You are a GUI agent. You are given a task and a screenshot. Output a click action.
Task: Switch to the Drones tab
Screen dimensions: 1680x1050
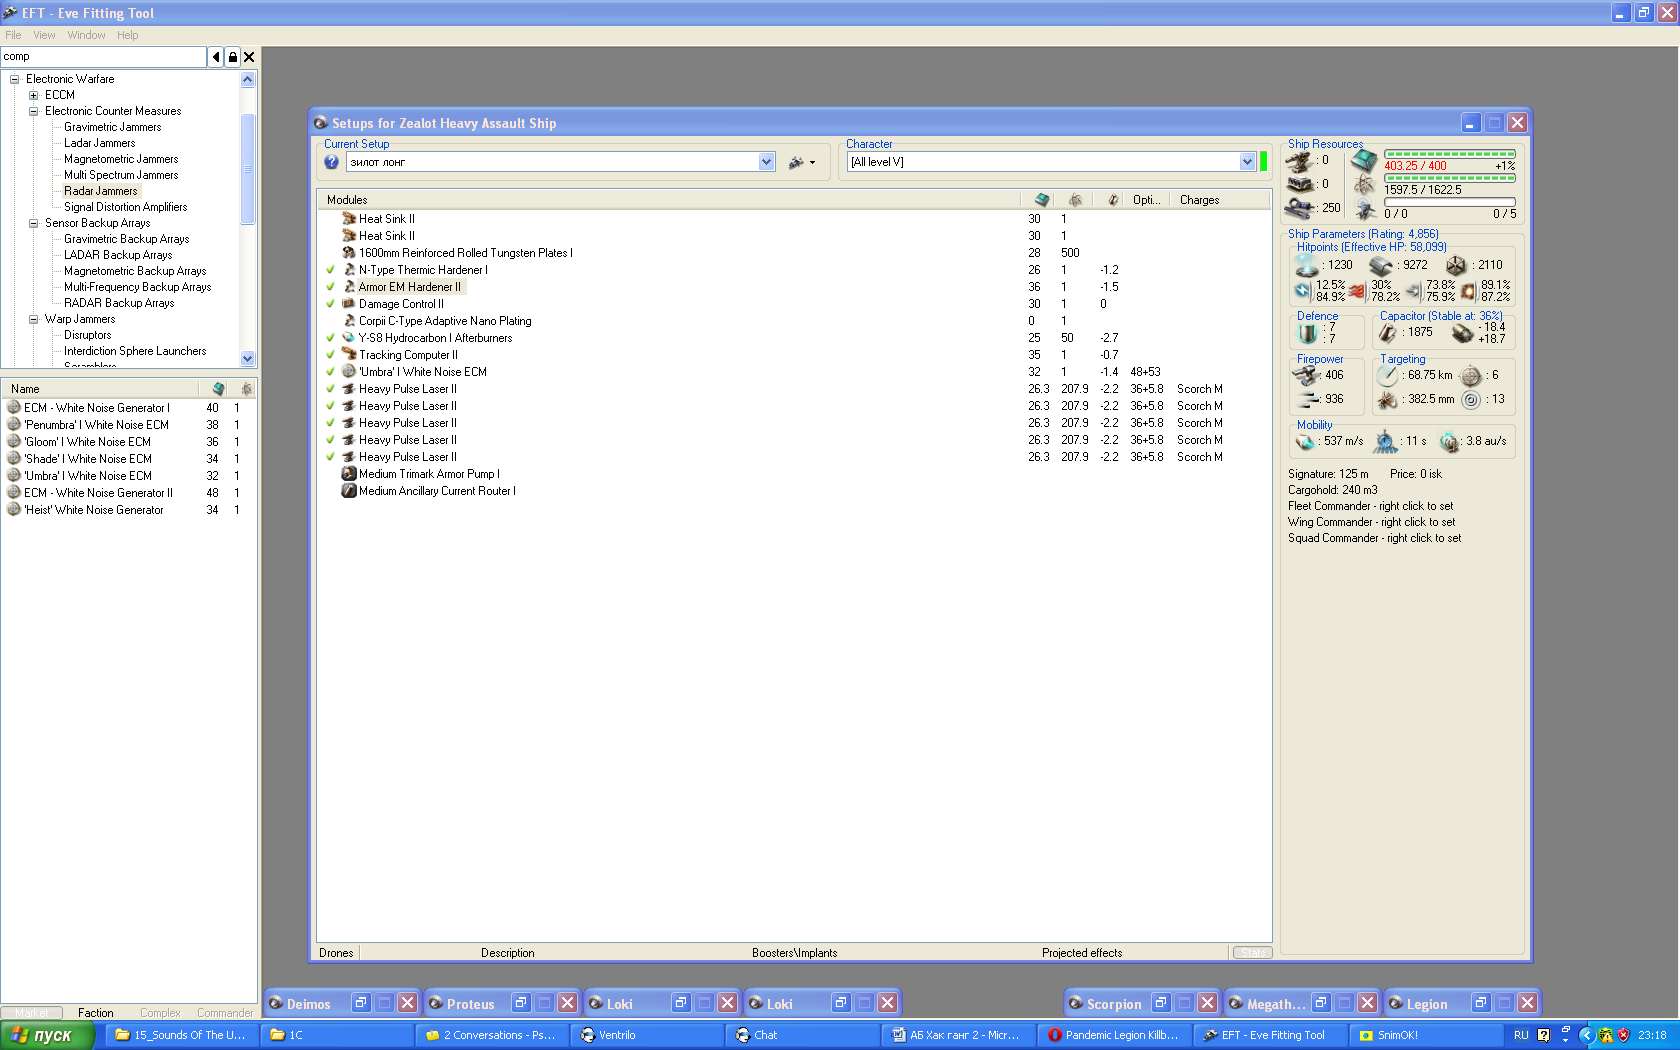[337, 953]
